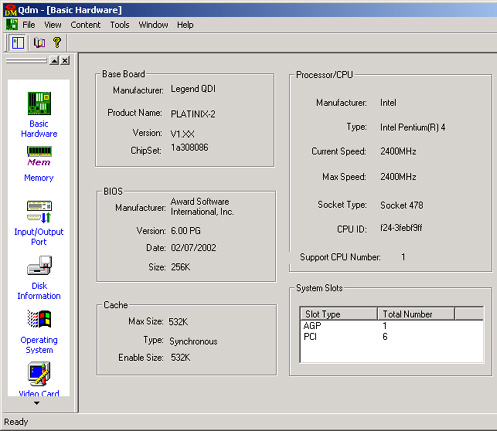
Task: Click the Legend QDI manufacturer value
Action: tap(193, 89)
